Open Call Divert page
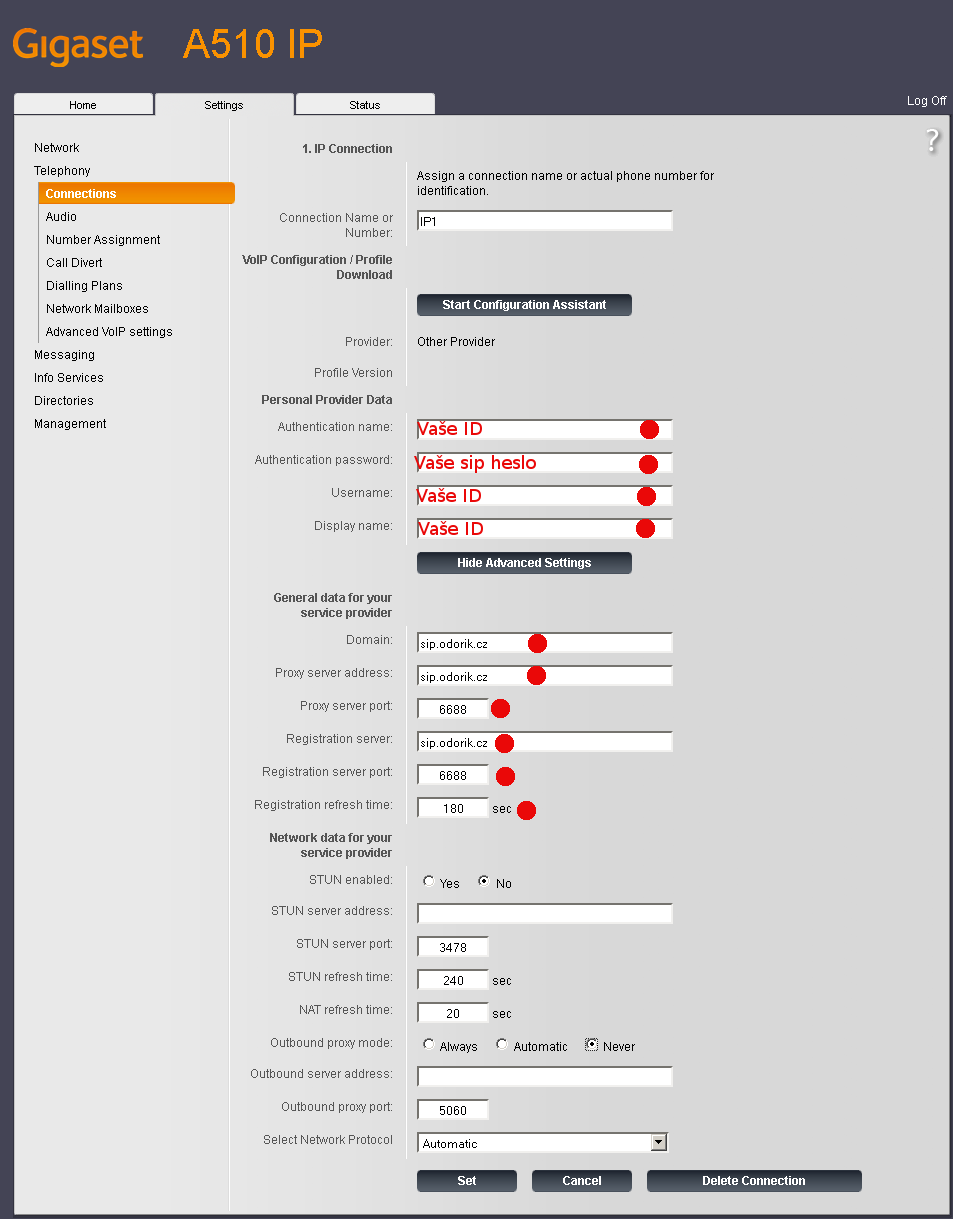Viewport: 953px width, 1219px height. tap(74, 263)
